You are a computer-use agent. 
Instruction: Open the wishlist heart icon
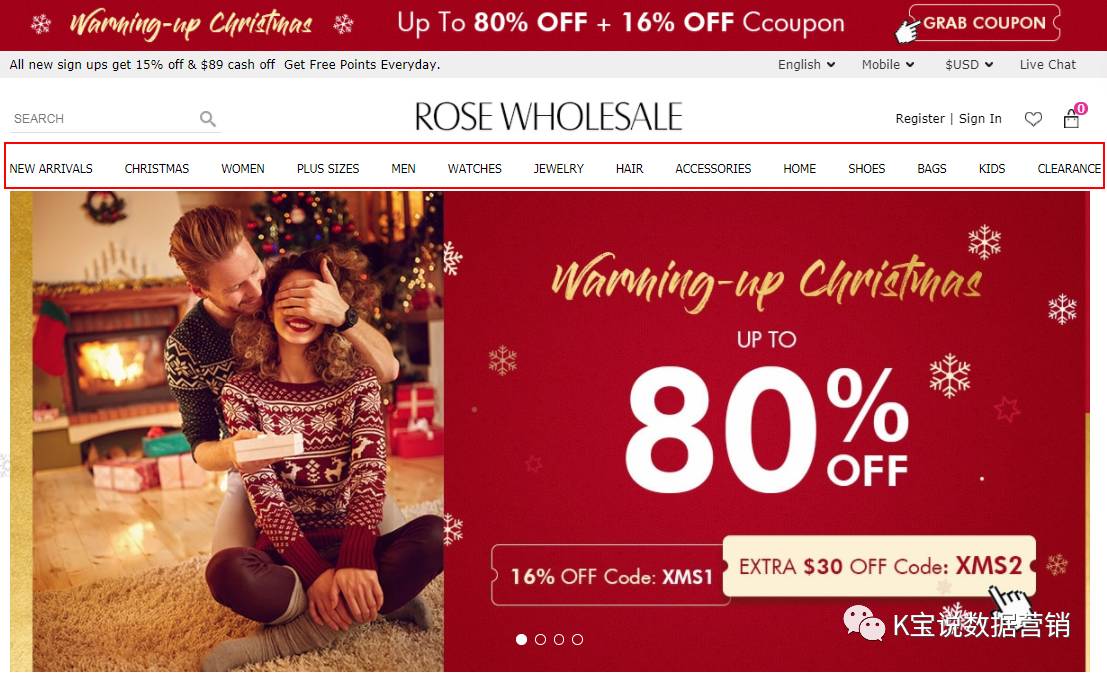[x=1033, y=119]
